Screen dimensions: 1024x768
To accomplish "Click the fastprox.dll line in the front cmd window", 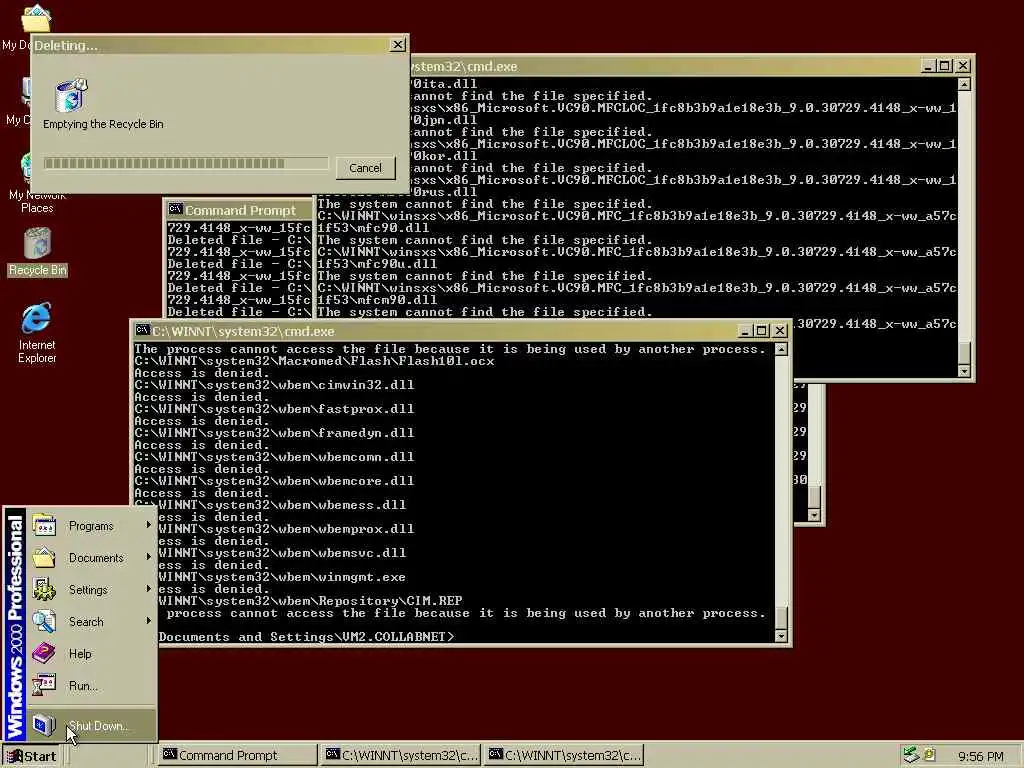I will pos(274,409).
